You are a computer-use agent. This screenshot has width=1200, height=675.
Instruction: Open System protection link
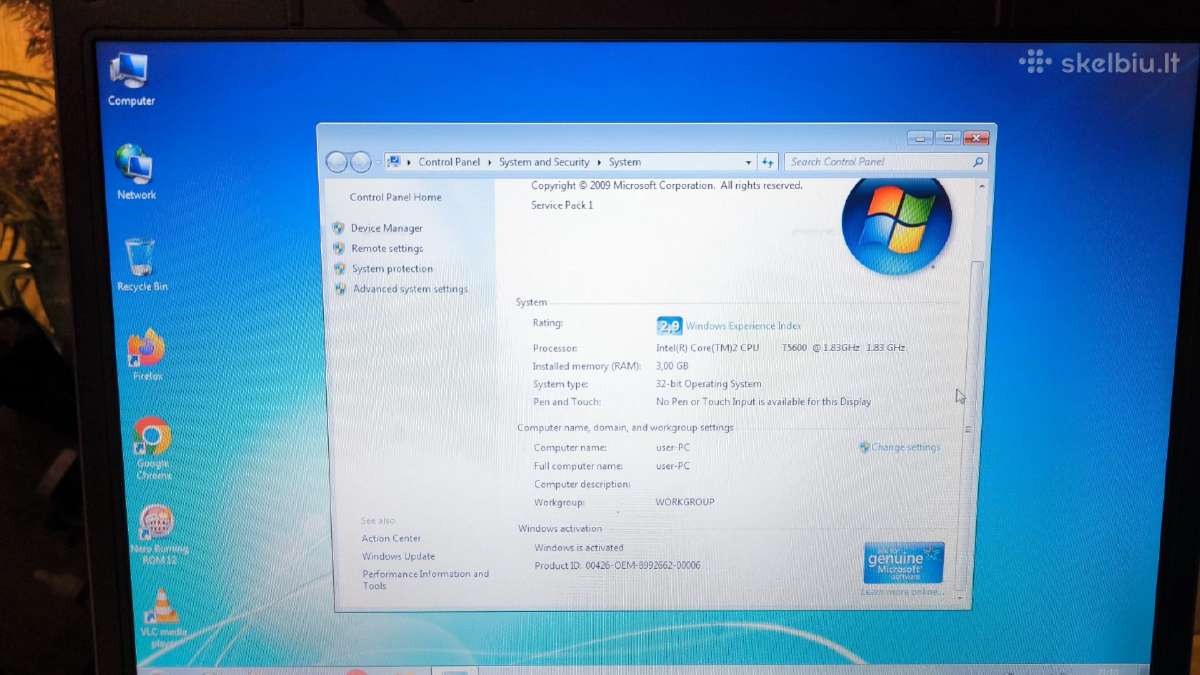392,269
